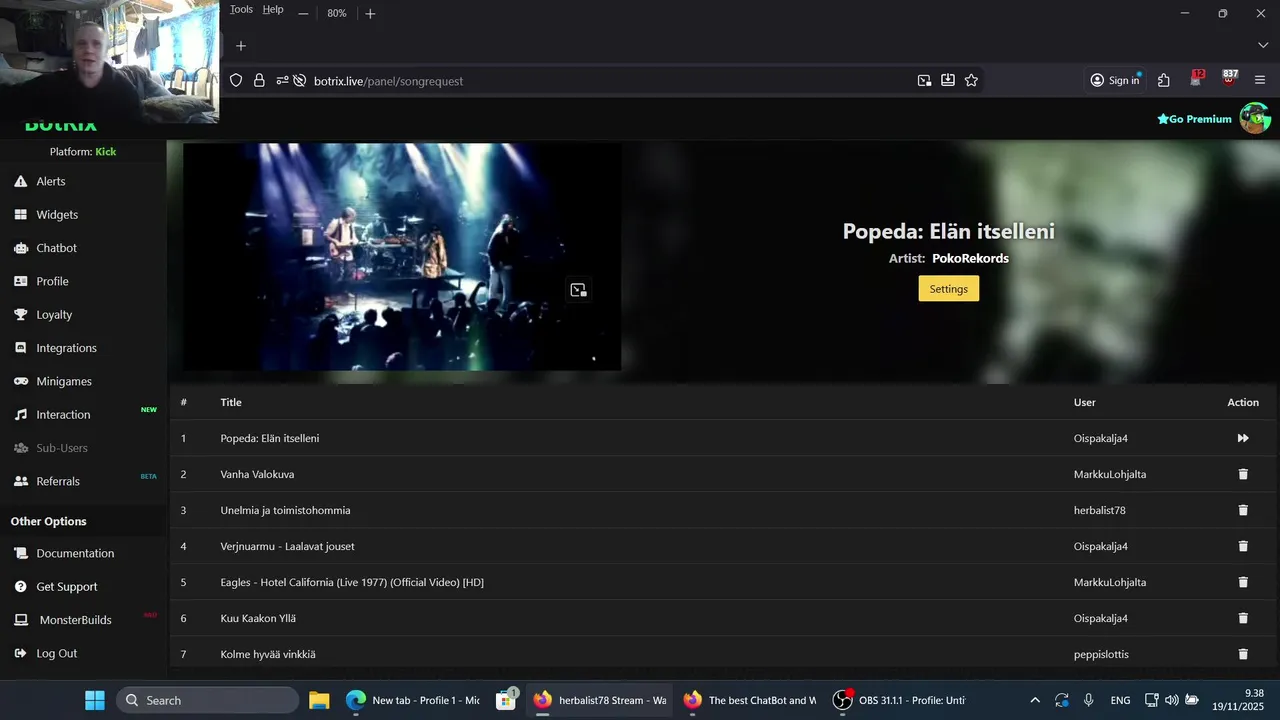1280x720 pixels.
Task: Click the taskbar Search box
Action: [x=207, y=700]
